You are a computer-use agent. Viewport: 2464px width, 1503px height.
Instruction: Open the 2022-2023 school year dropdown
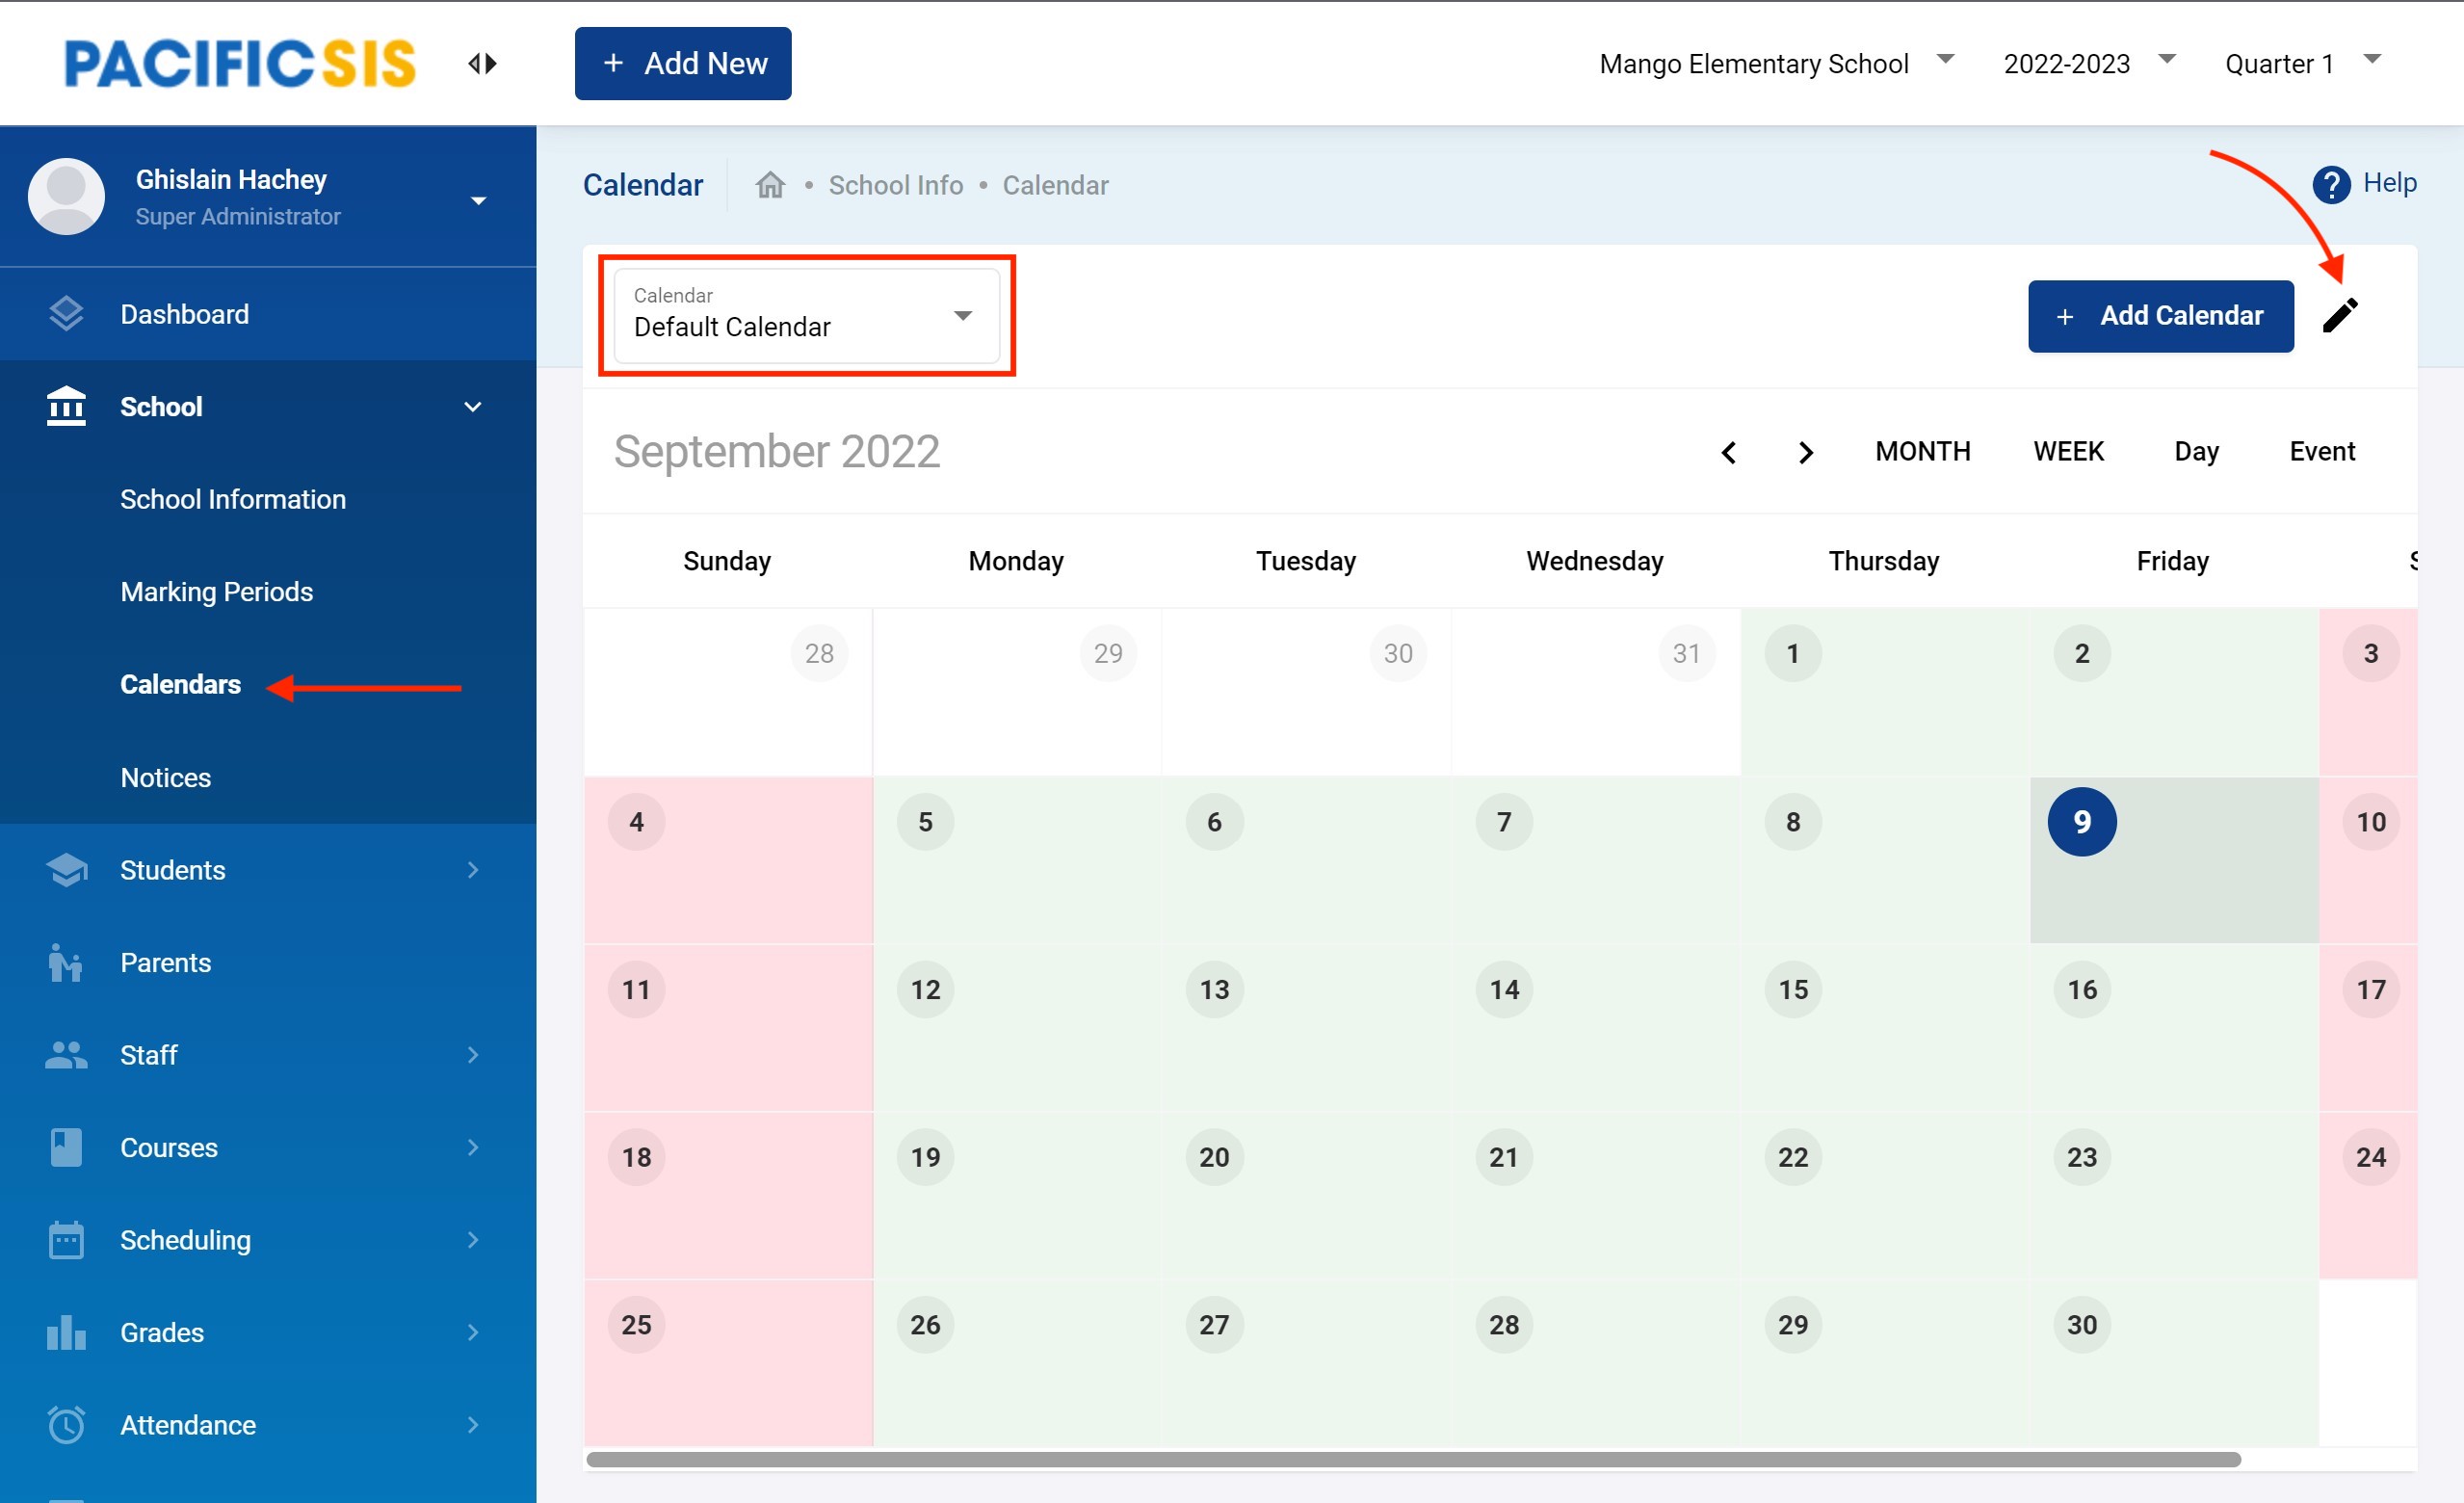[x=2088, y=64]
